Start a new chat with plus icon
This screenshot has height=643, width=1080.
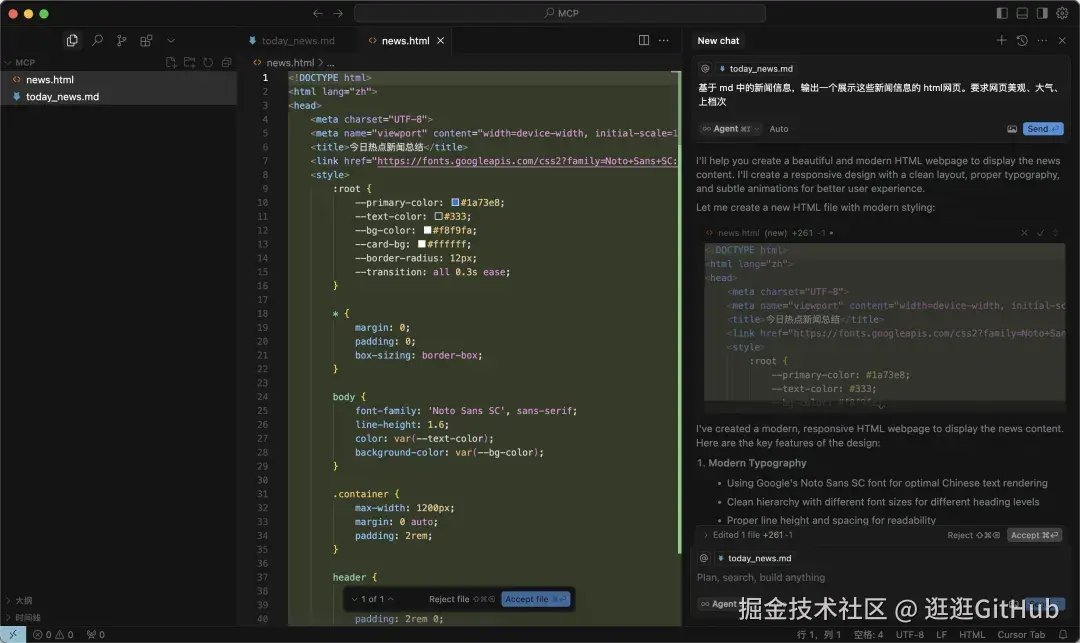click(1001, 41)
